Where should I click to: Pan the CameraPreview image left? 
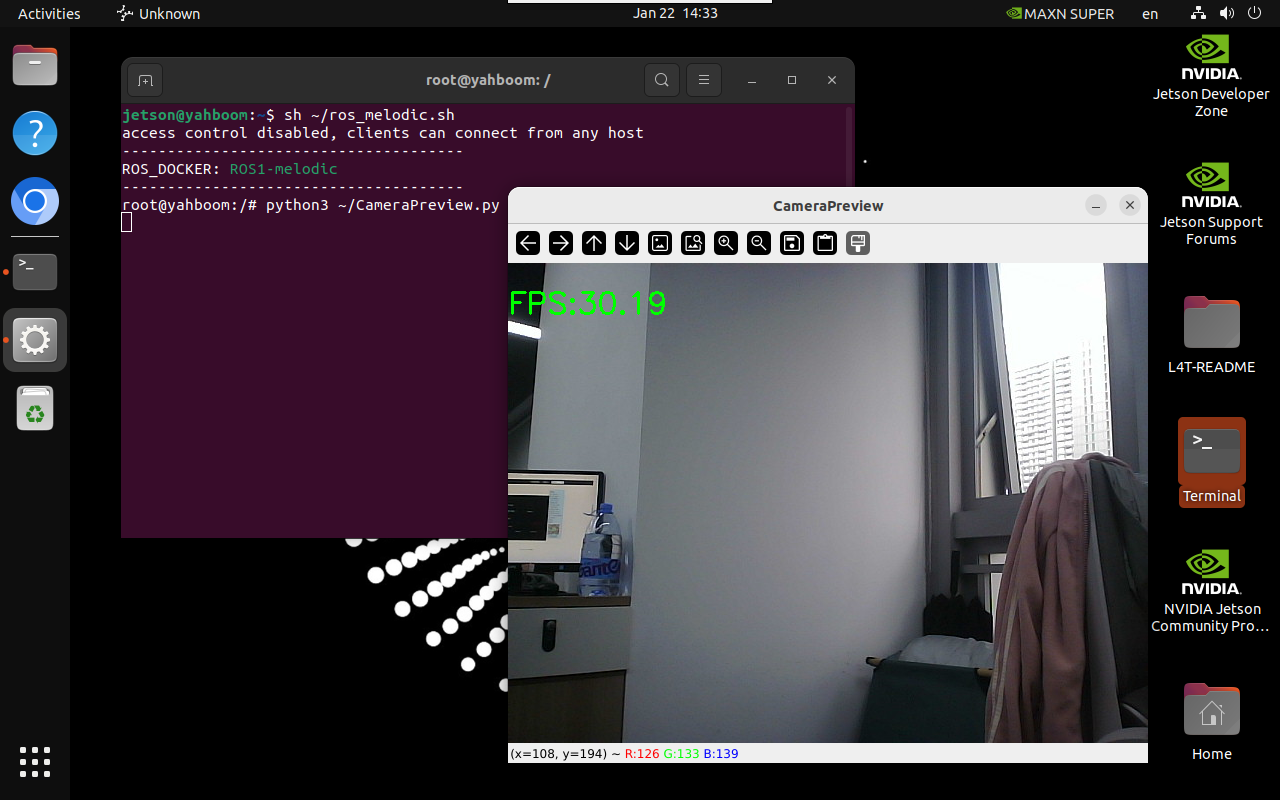[x=528, y=243]
